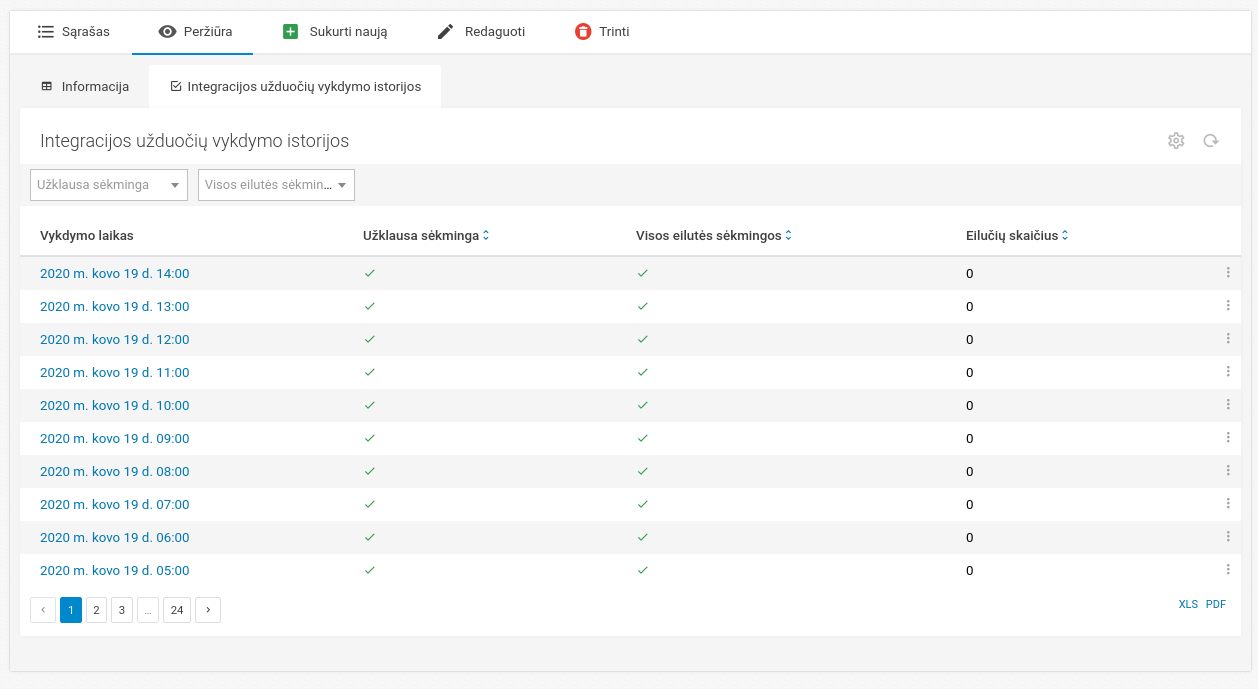Sort by Eilučių skaičius column
The height and width of the screenshot is (689, 1258).
tap(1065, 236)
